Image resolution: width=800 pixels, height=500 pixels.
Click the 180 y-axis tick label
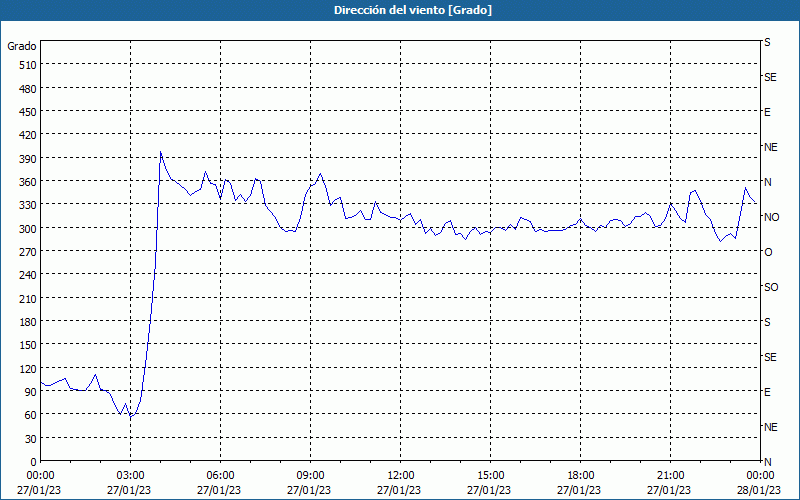point(28,322)
